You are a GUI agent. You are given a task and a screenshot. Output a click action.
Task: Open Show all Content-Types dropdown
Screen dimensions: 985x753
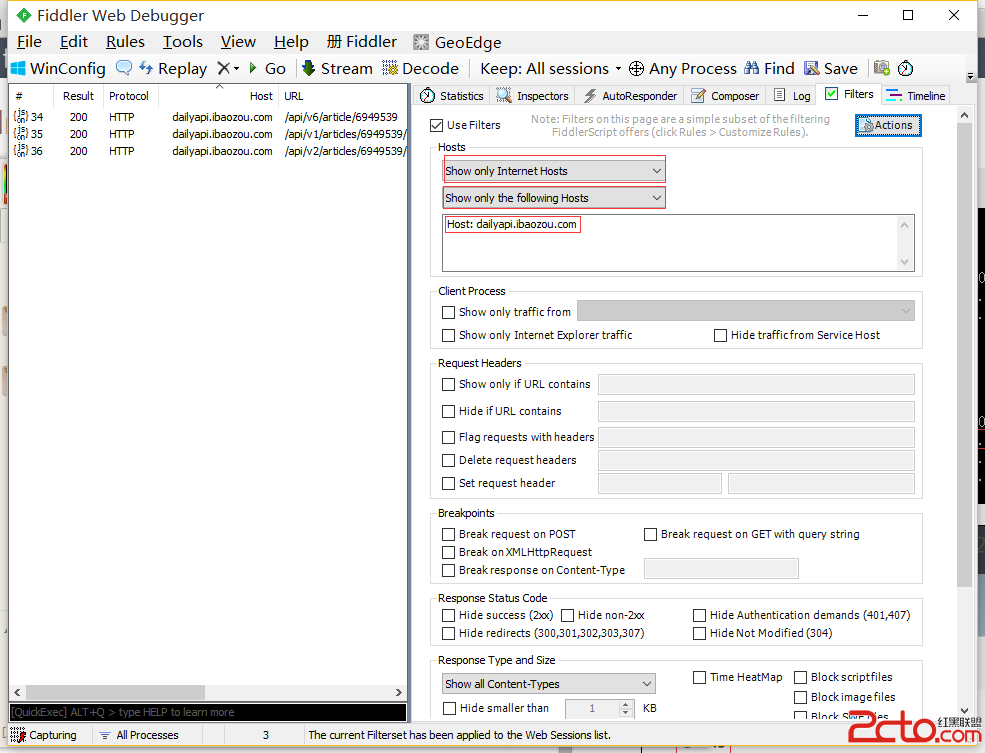(x=548, y=684)
